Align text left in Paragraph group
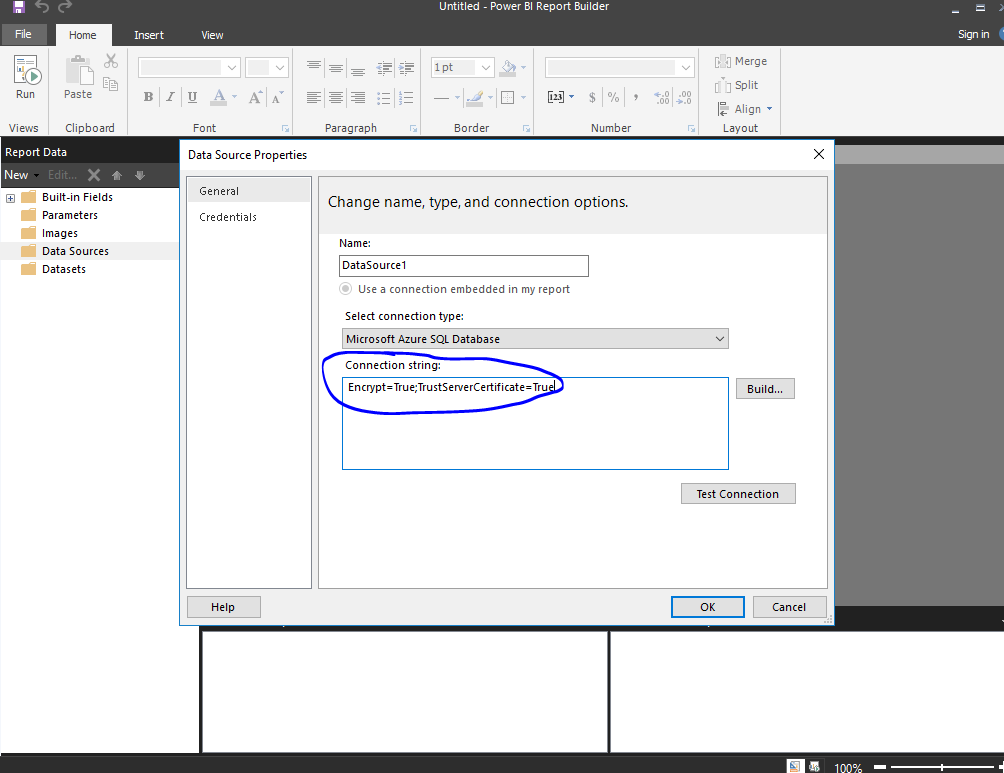This screenshot has width=1004, height=773. (x=314, y=97)
